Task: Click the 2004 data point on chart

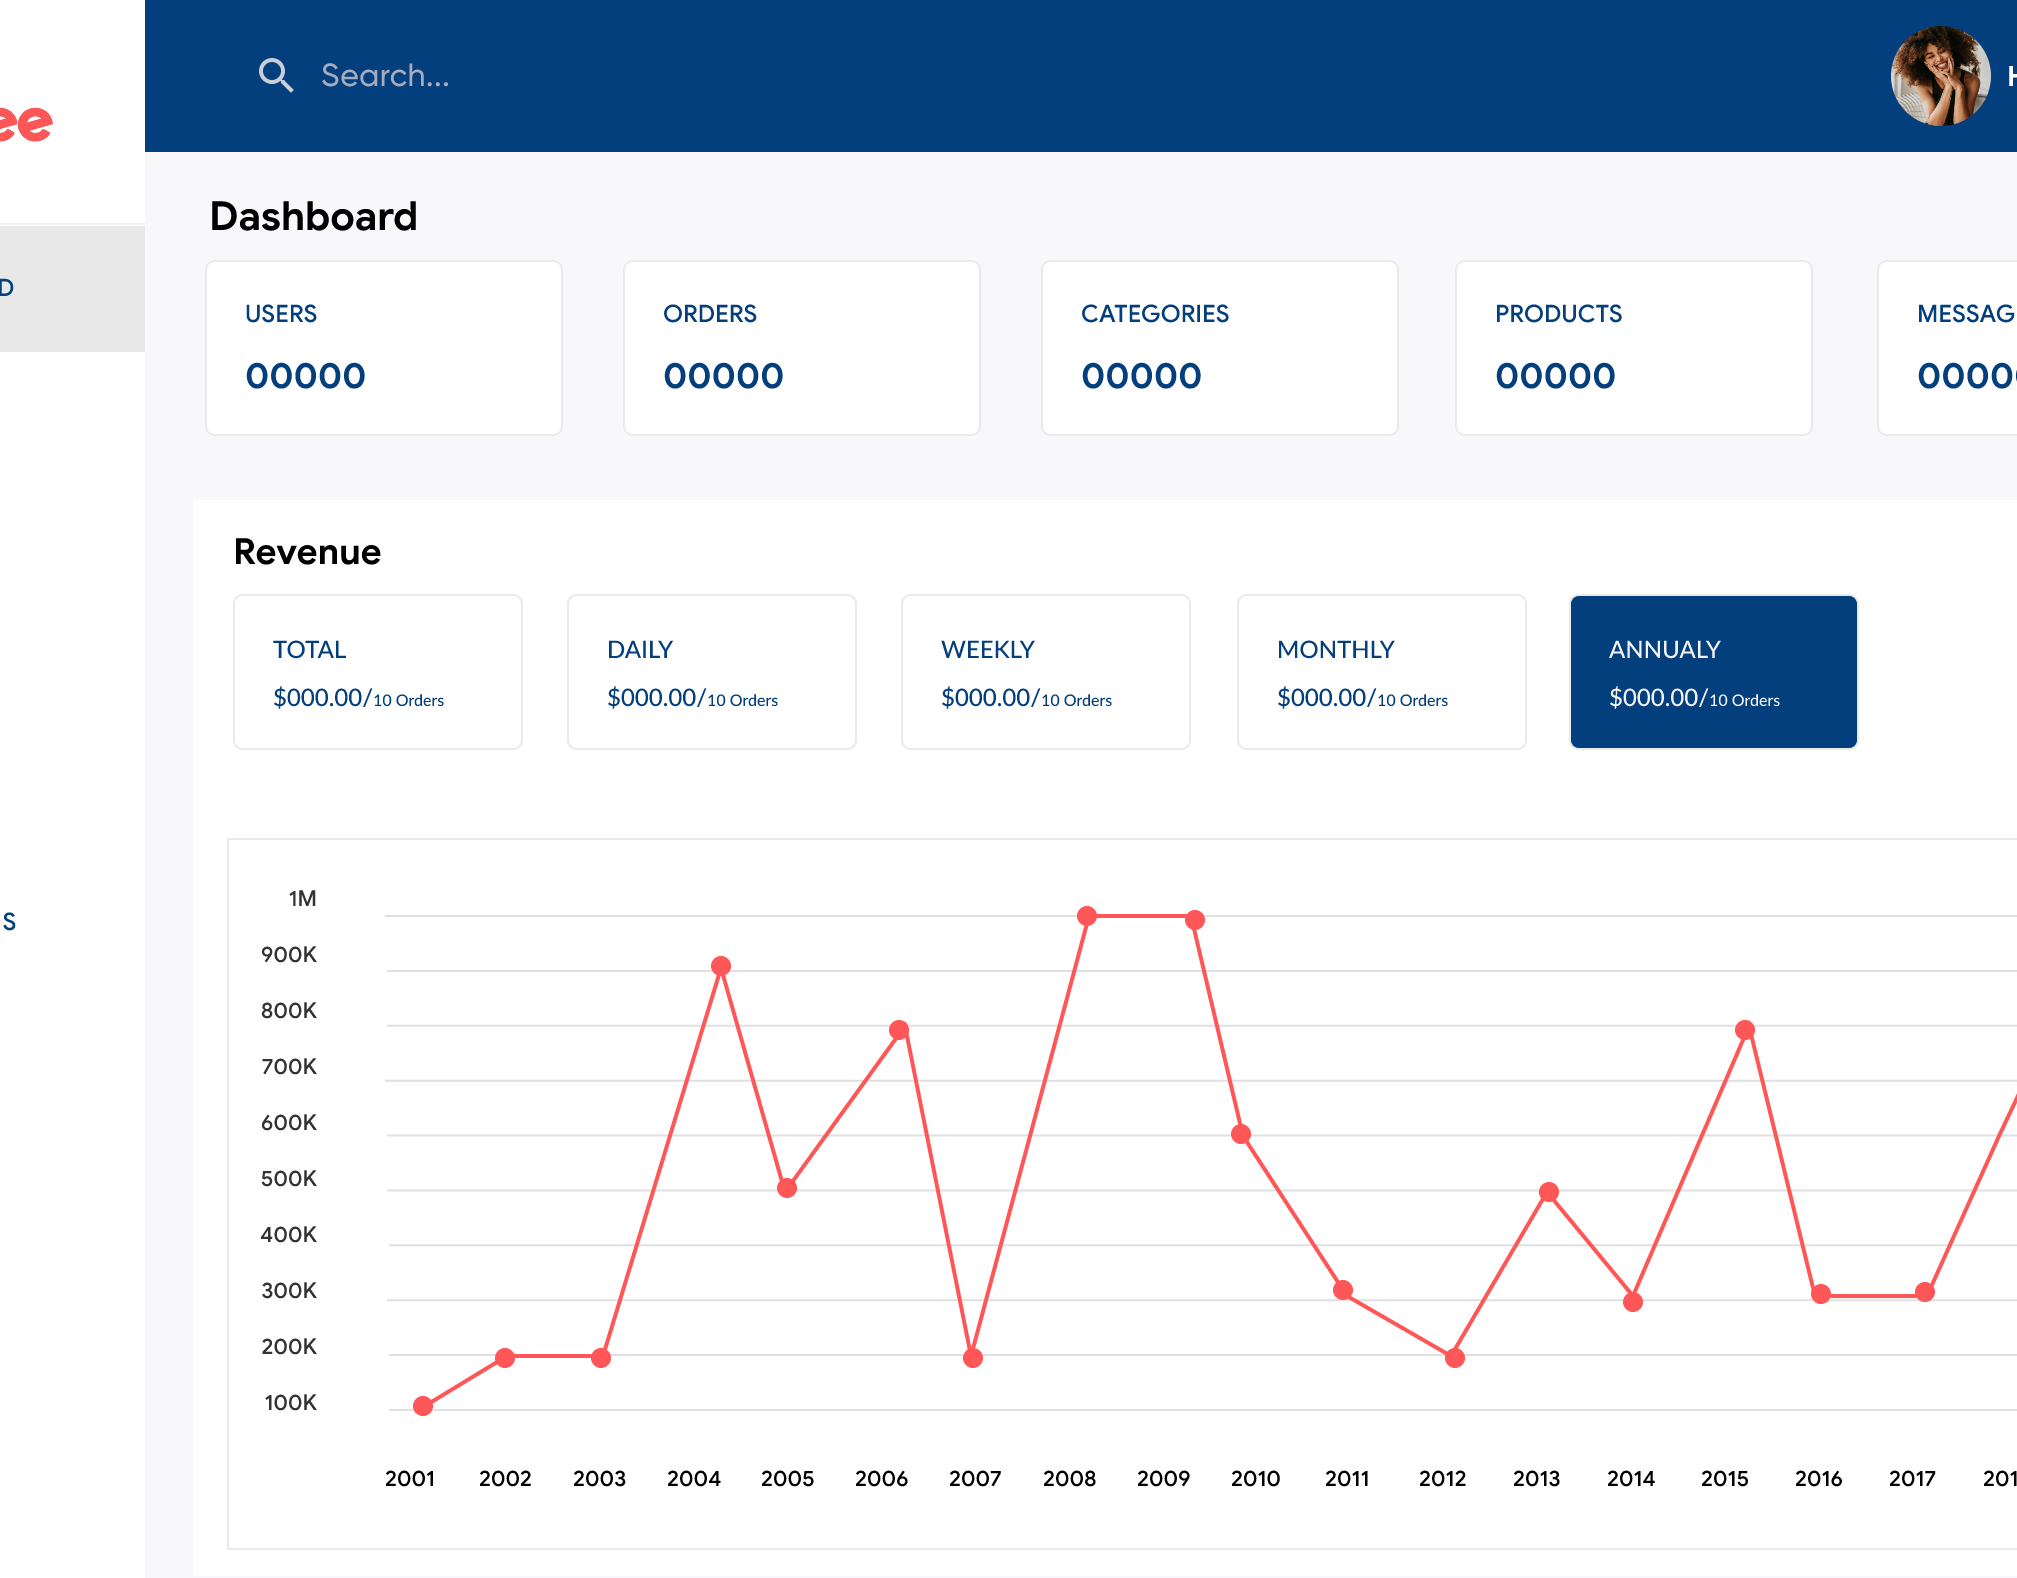Action: pos(721,966)
